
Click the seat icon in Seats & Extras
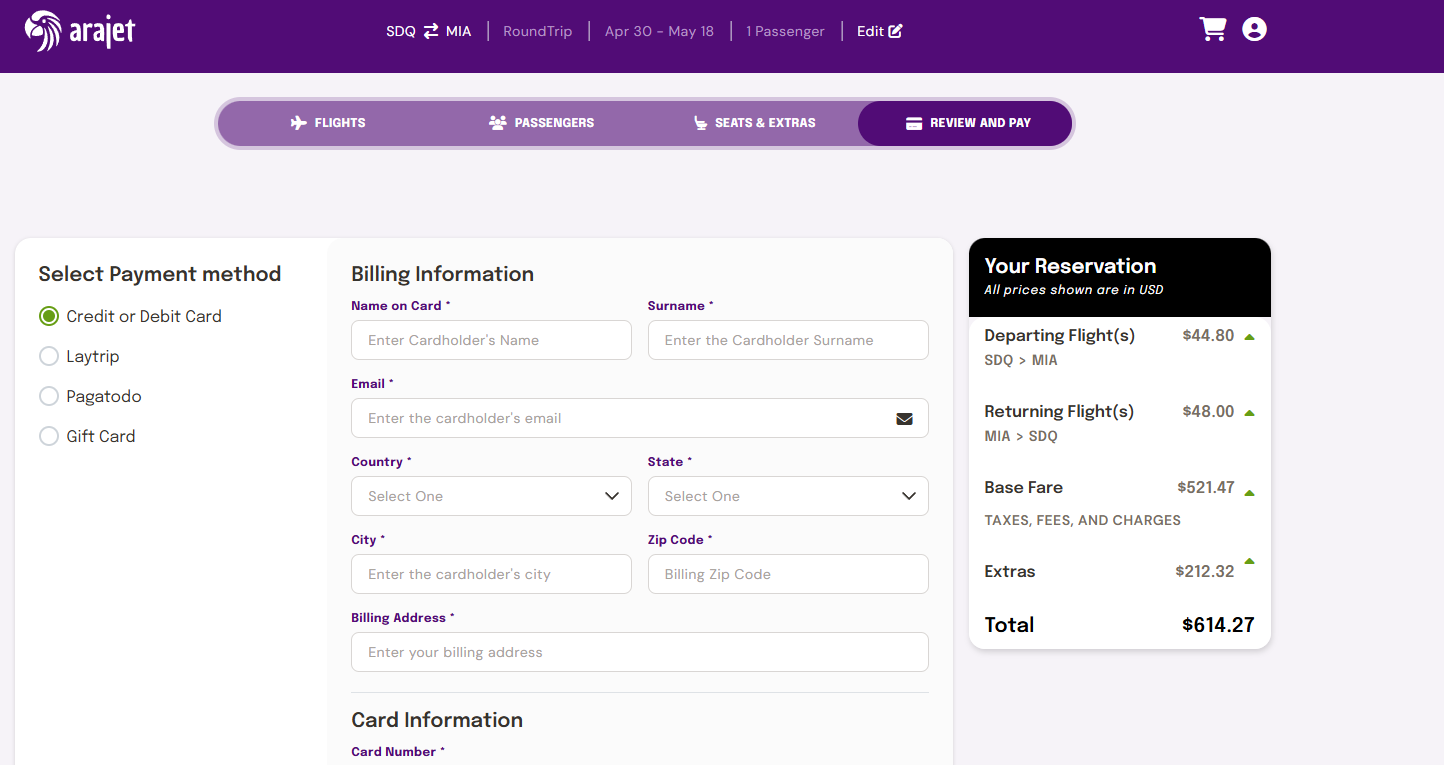[701, 123]
